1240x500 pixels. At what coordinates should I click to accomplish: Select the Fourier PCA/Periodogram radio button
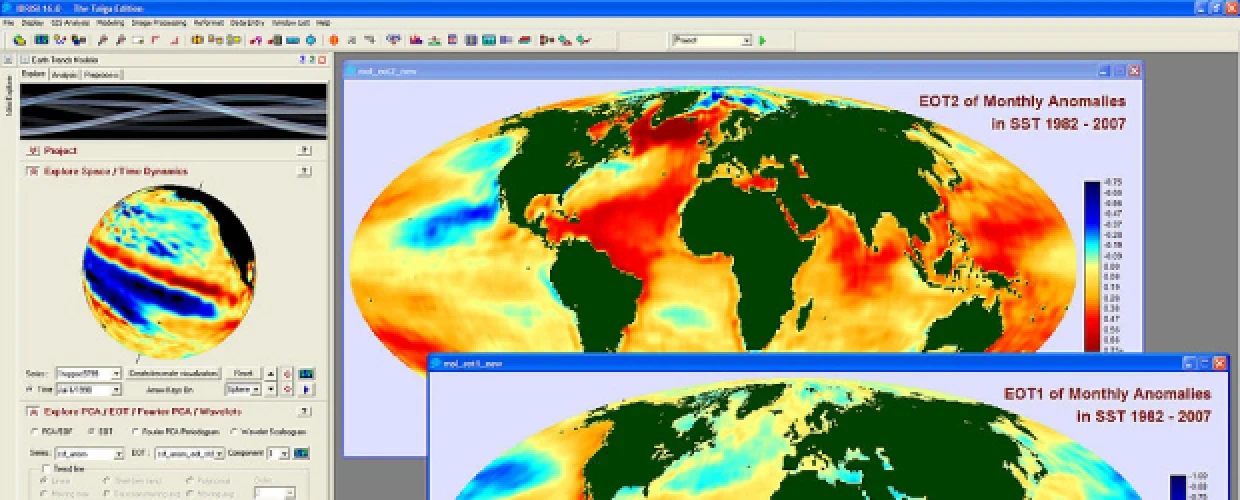coord(136,431)
